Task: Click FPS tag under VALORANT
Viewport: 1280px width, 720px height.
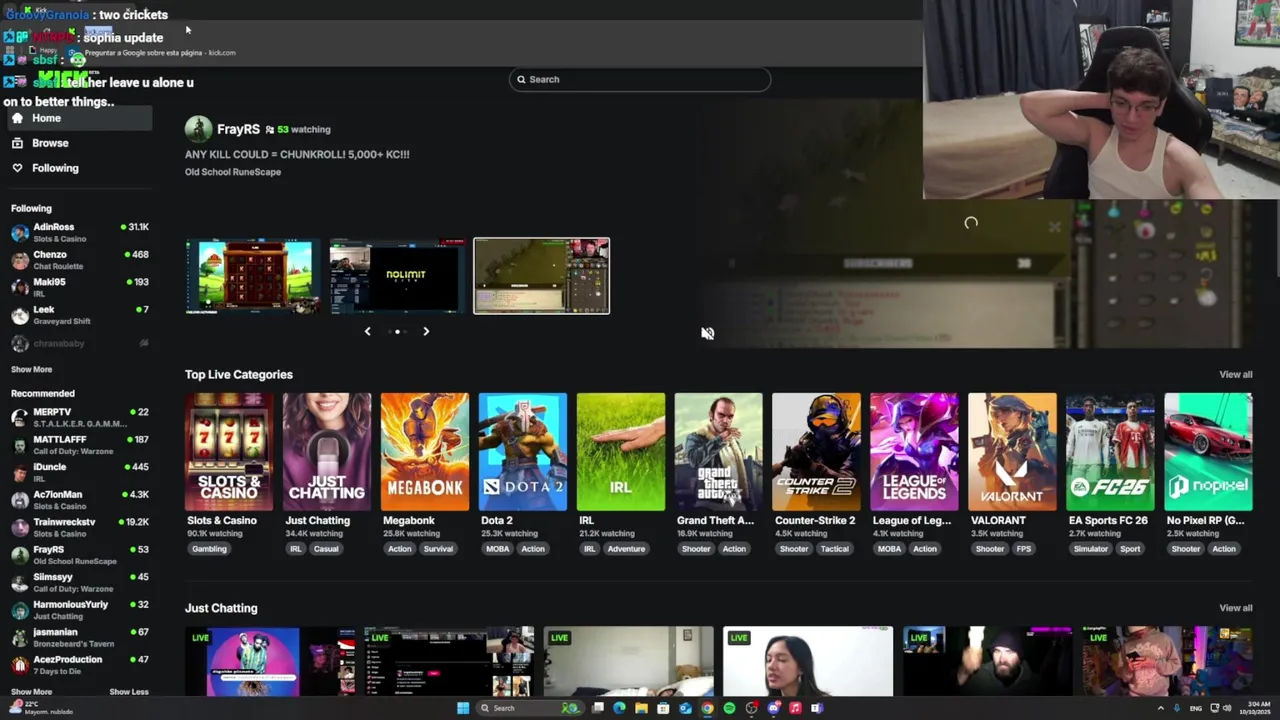Action: click(x=1023, y=549)
